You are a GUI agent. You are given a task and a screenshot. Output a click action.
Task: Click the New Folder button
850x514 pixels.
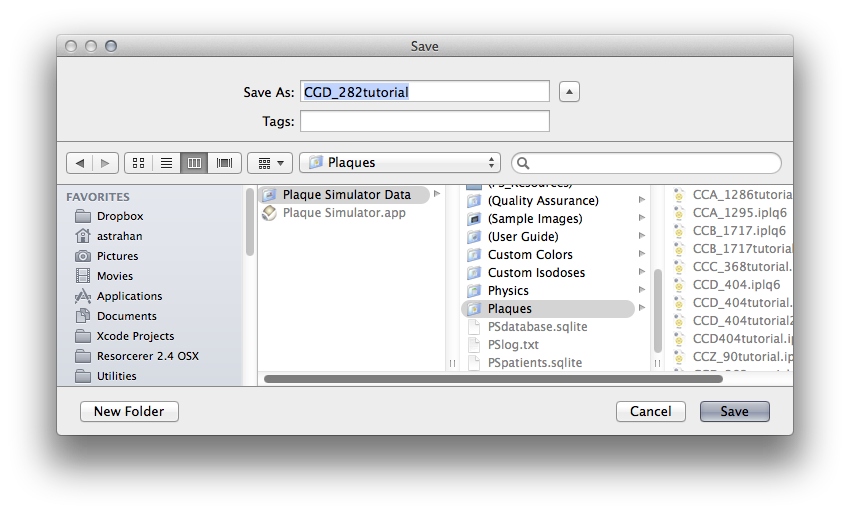[129, 411]
